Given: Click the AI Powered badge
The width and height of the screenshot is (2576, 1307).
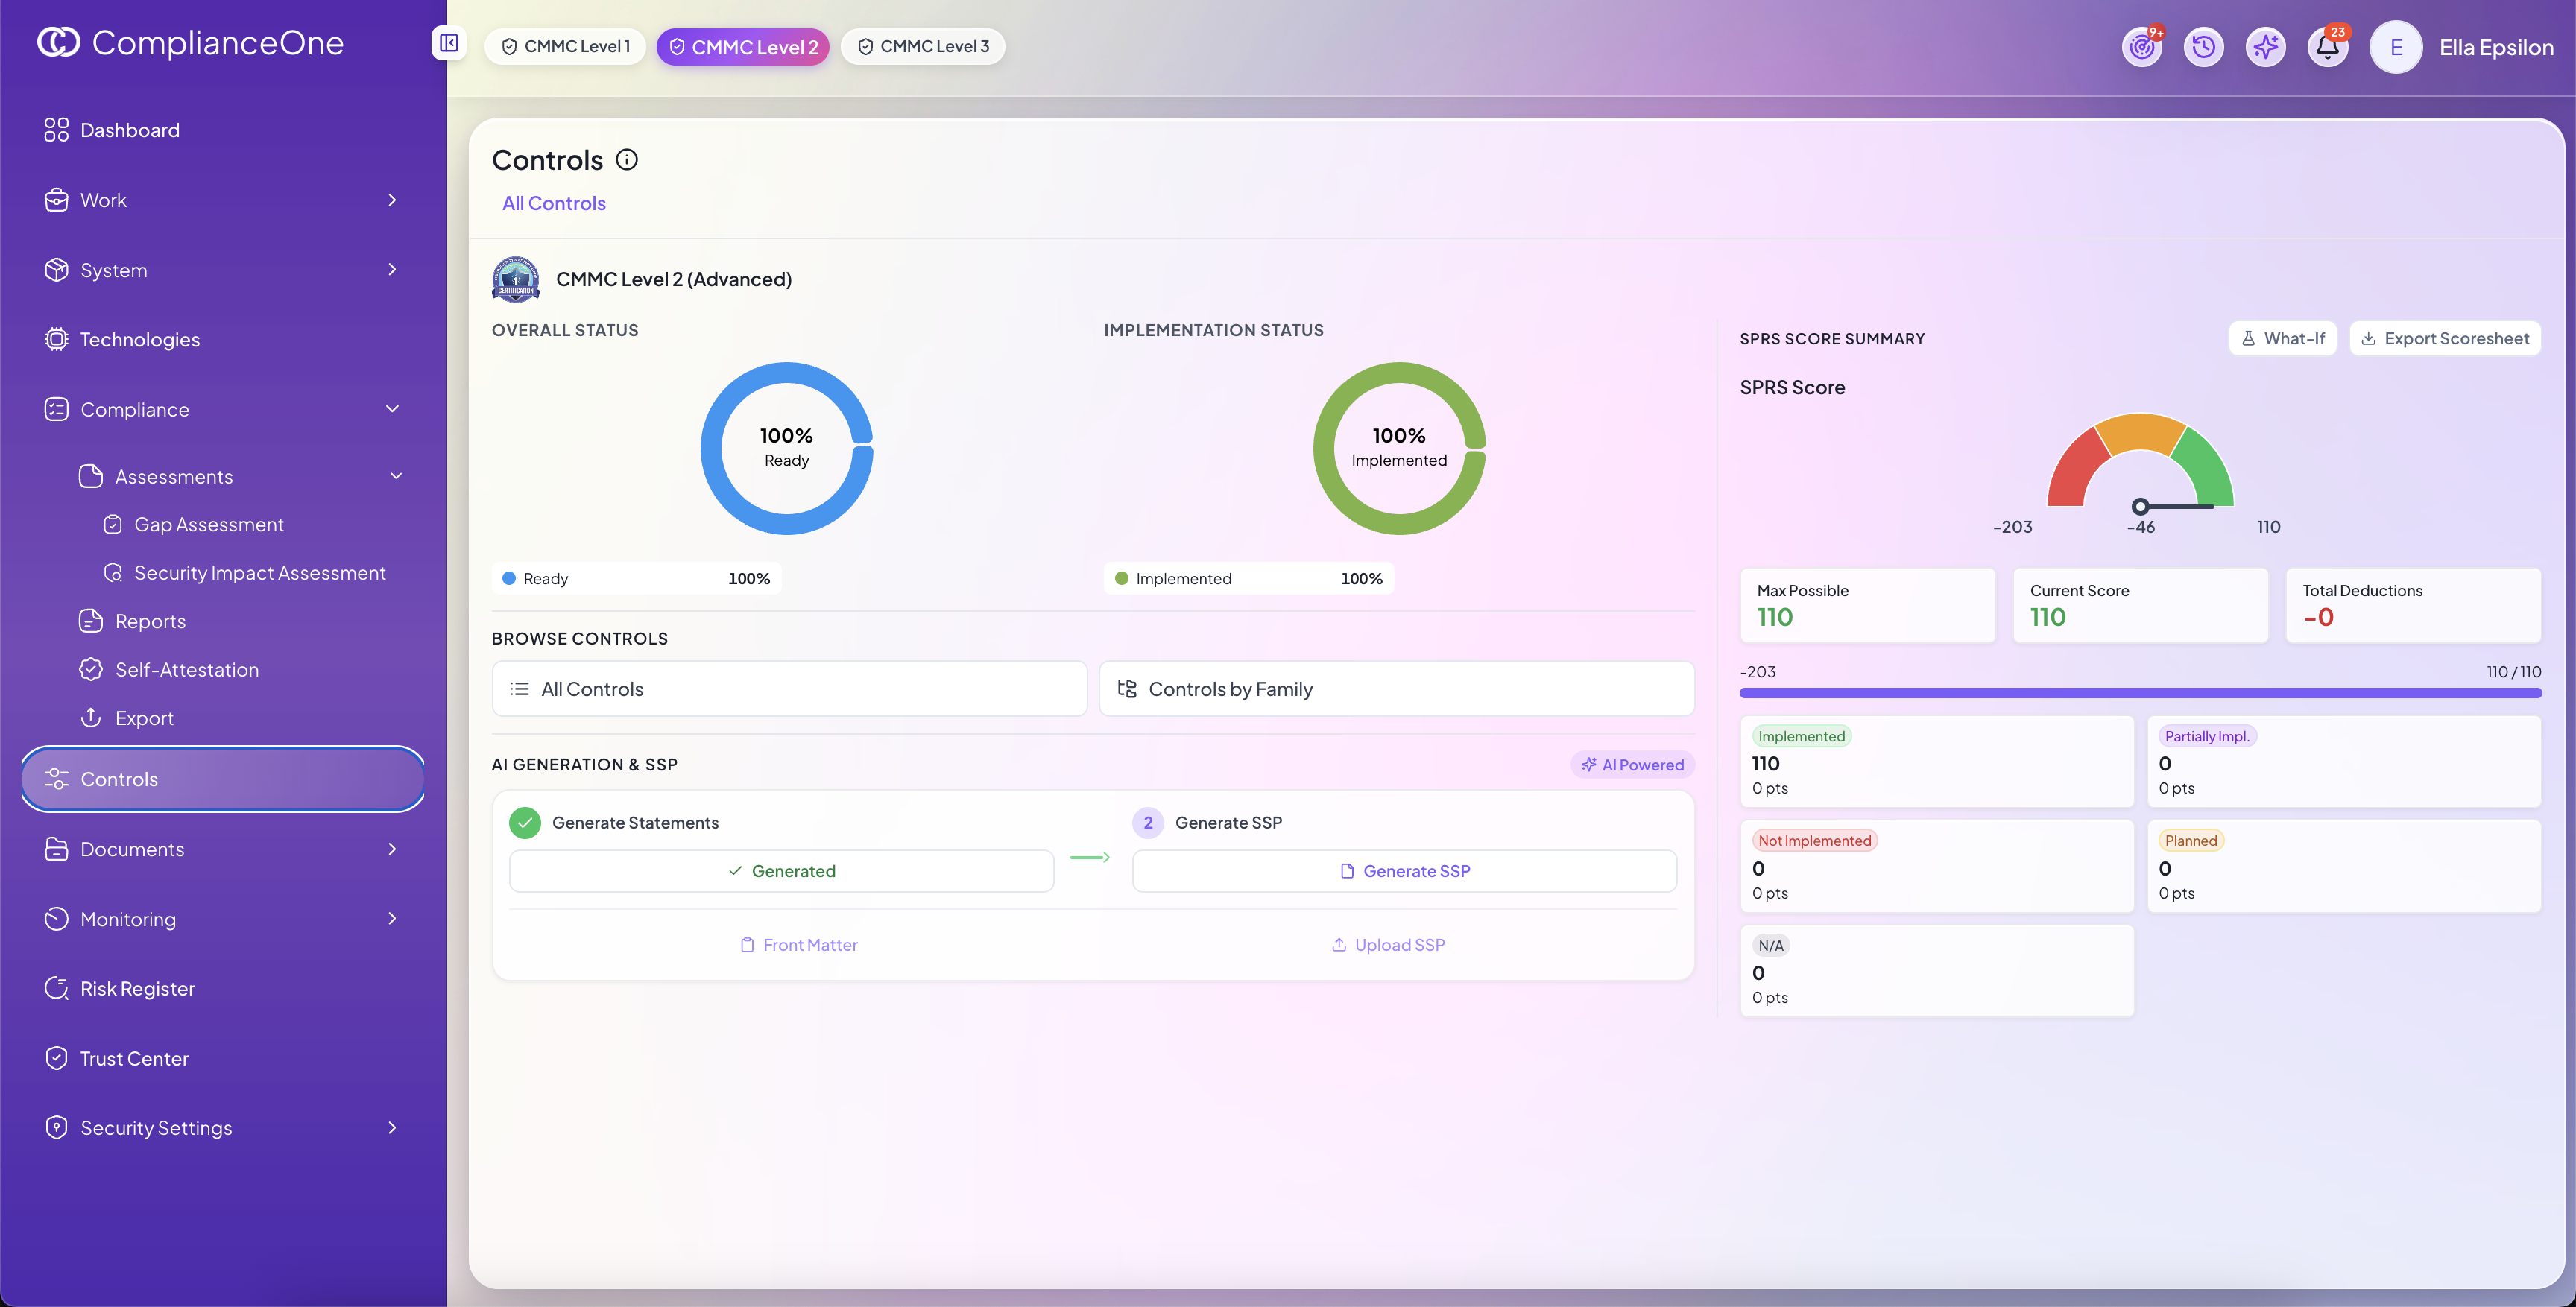Looking at the screenshot, I should (1633, 765).
